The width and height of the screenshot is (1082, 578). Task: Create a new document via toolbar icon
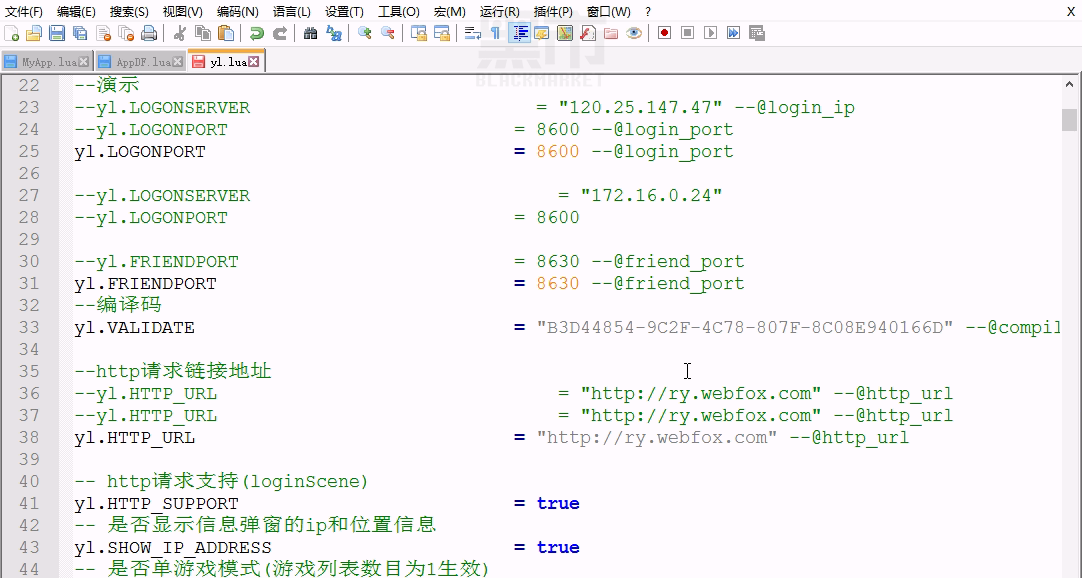tap(12, 33)
